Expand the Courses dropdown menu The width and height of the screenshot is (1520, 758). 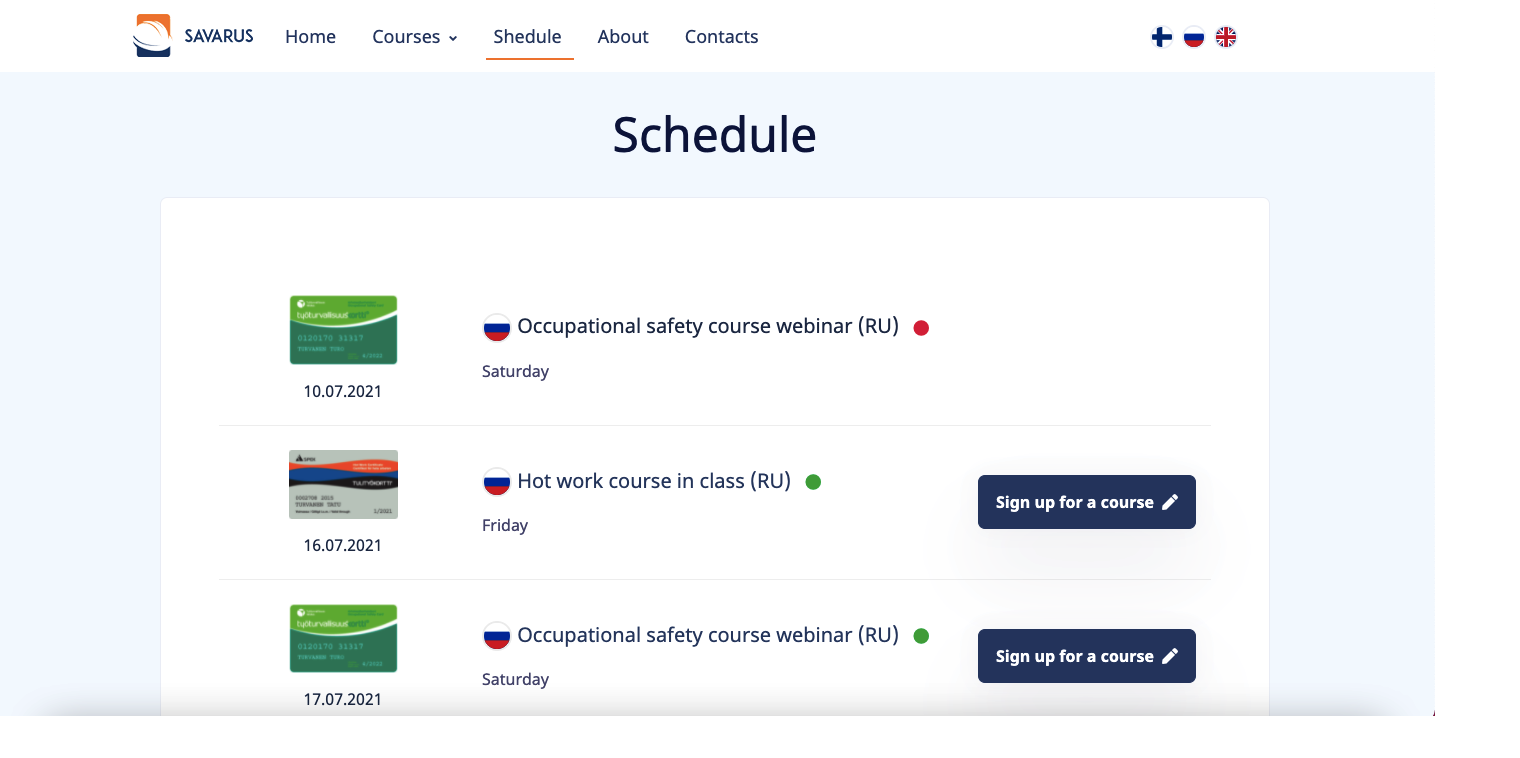414,37
